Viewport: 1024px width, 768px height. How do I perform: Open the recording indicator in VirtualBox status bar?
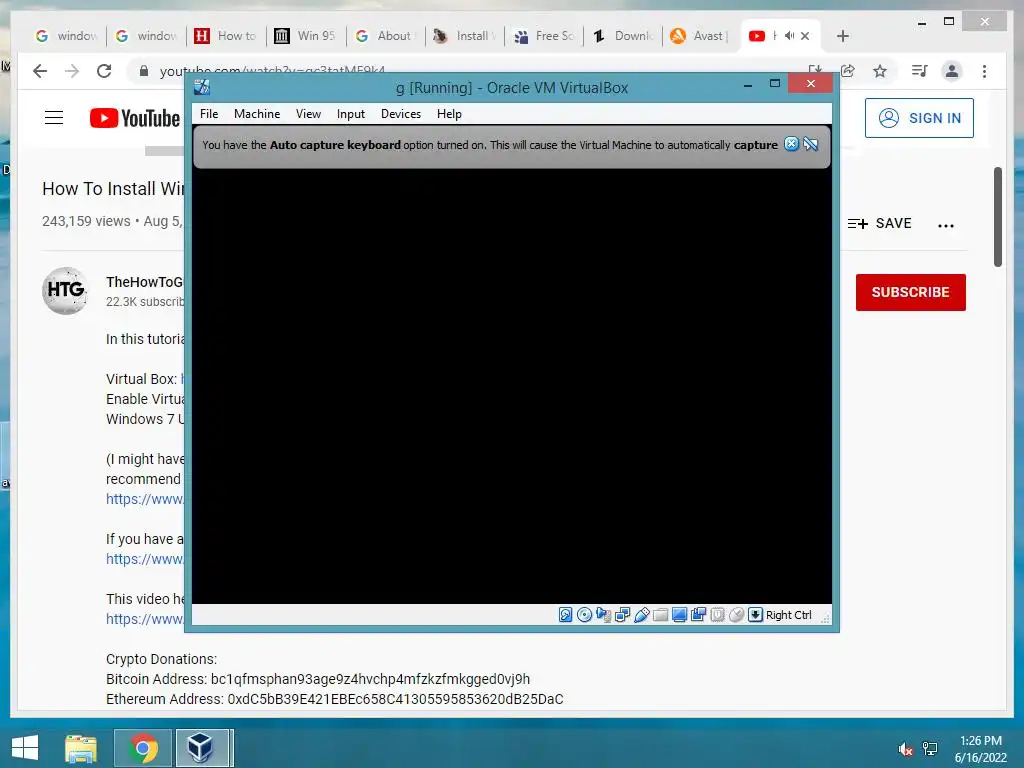(x=698, y=615)
